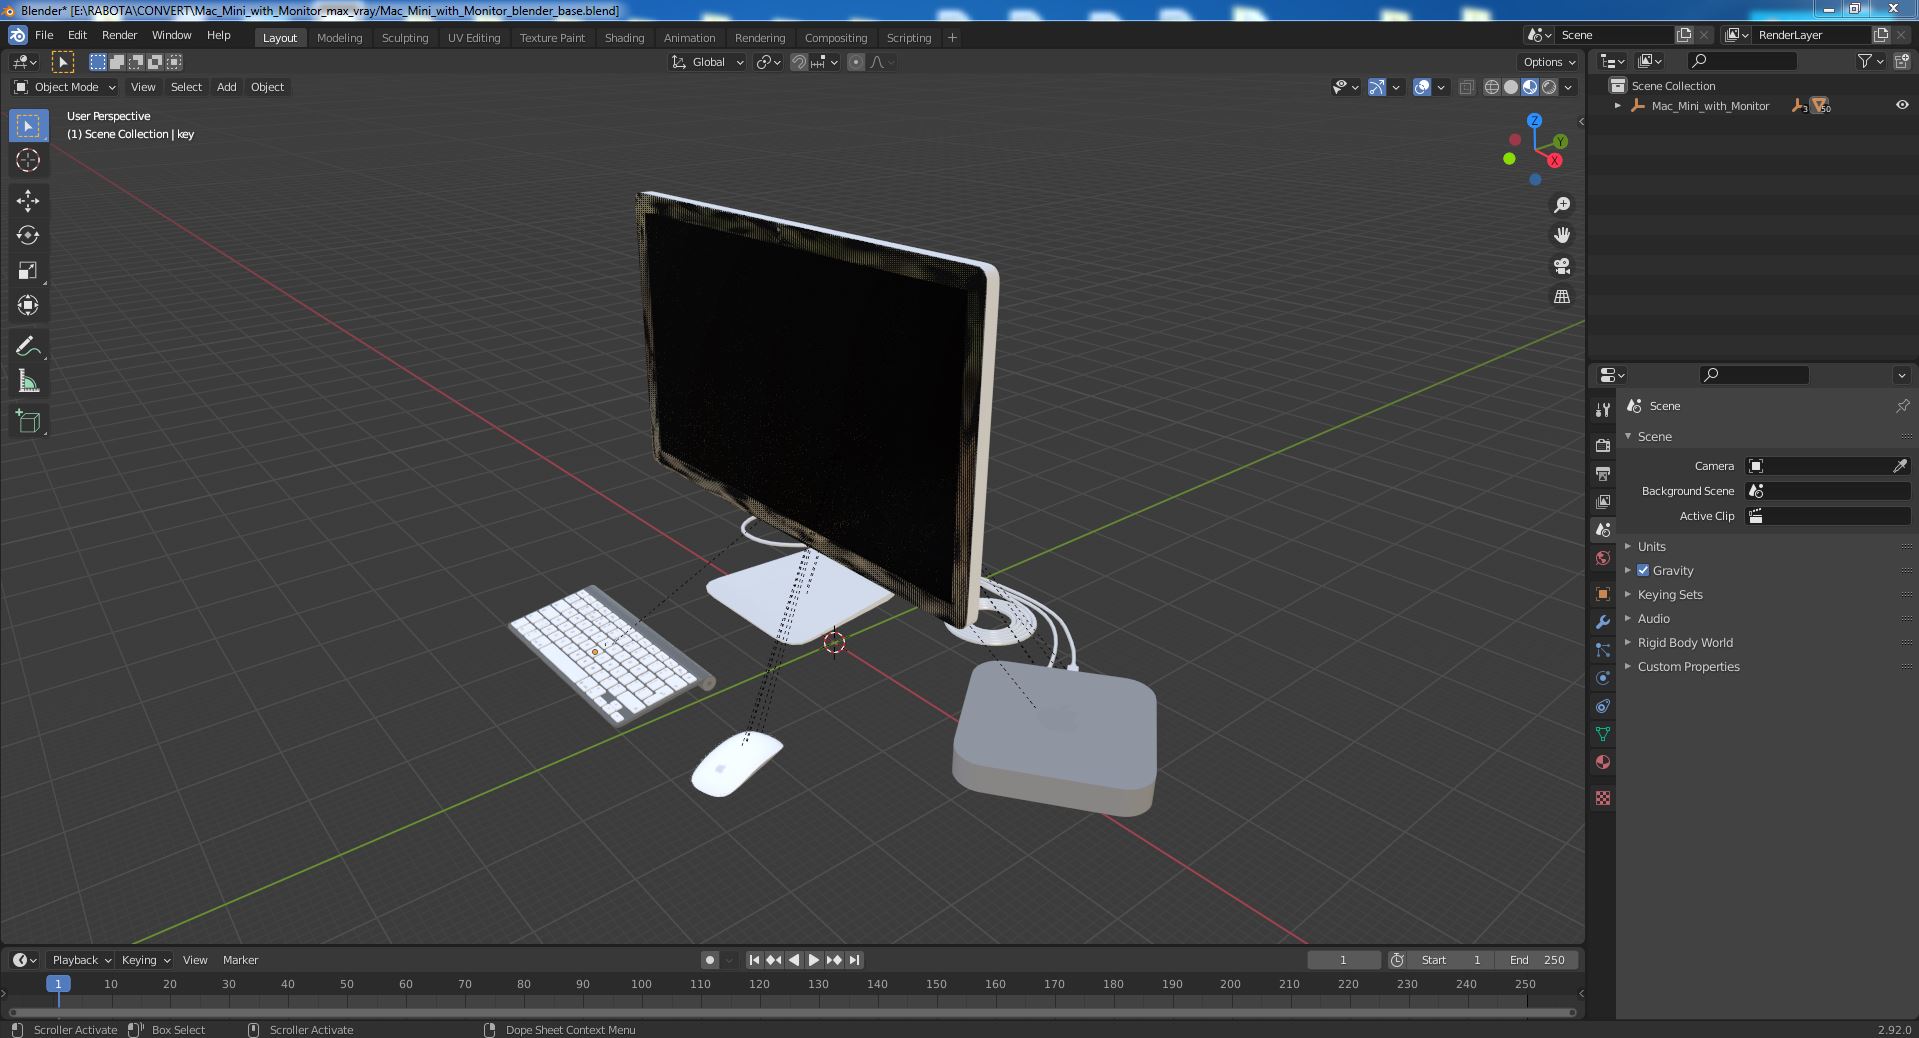This screenshot has width=1919, height=1038.
Task: Toggle X-Ray mode
Action: tap(1467, 87)
